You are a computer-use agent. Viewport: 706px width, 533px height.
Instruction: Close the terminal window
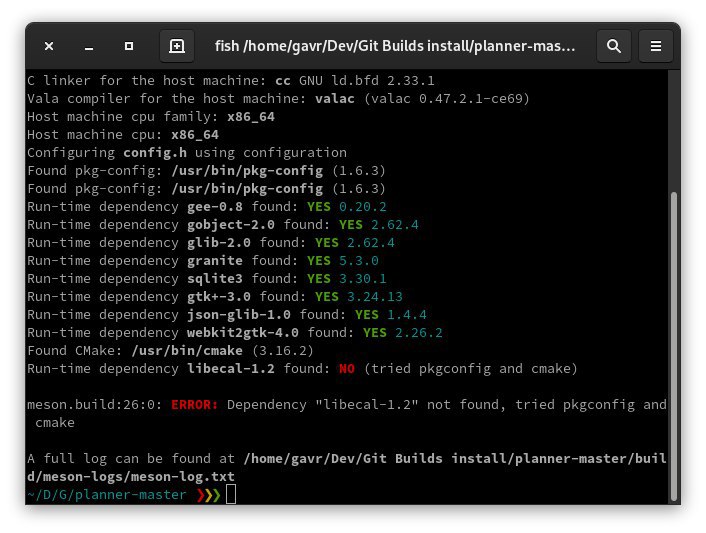tap(49, 46)
